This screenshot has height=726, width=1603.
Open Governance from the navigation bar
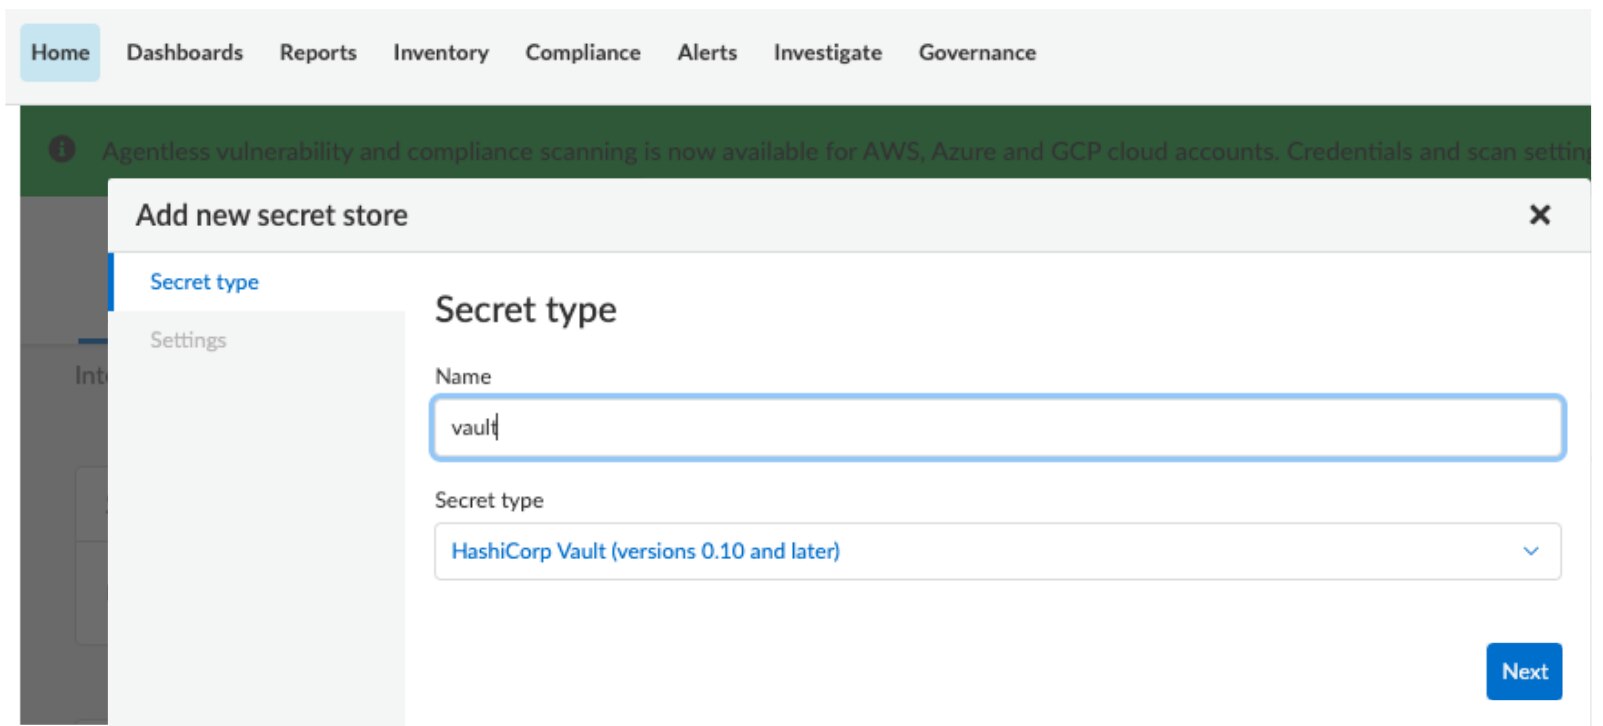coord(976,53)
